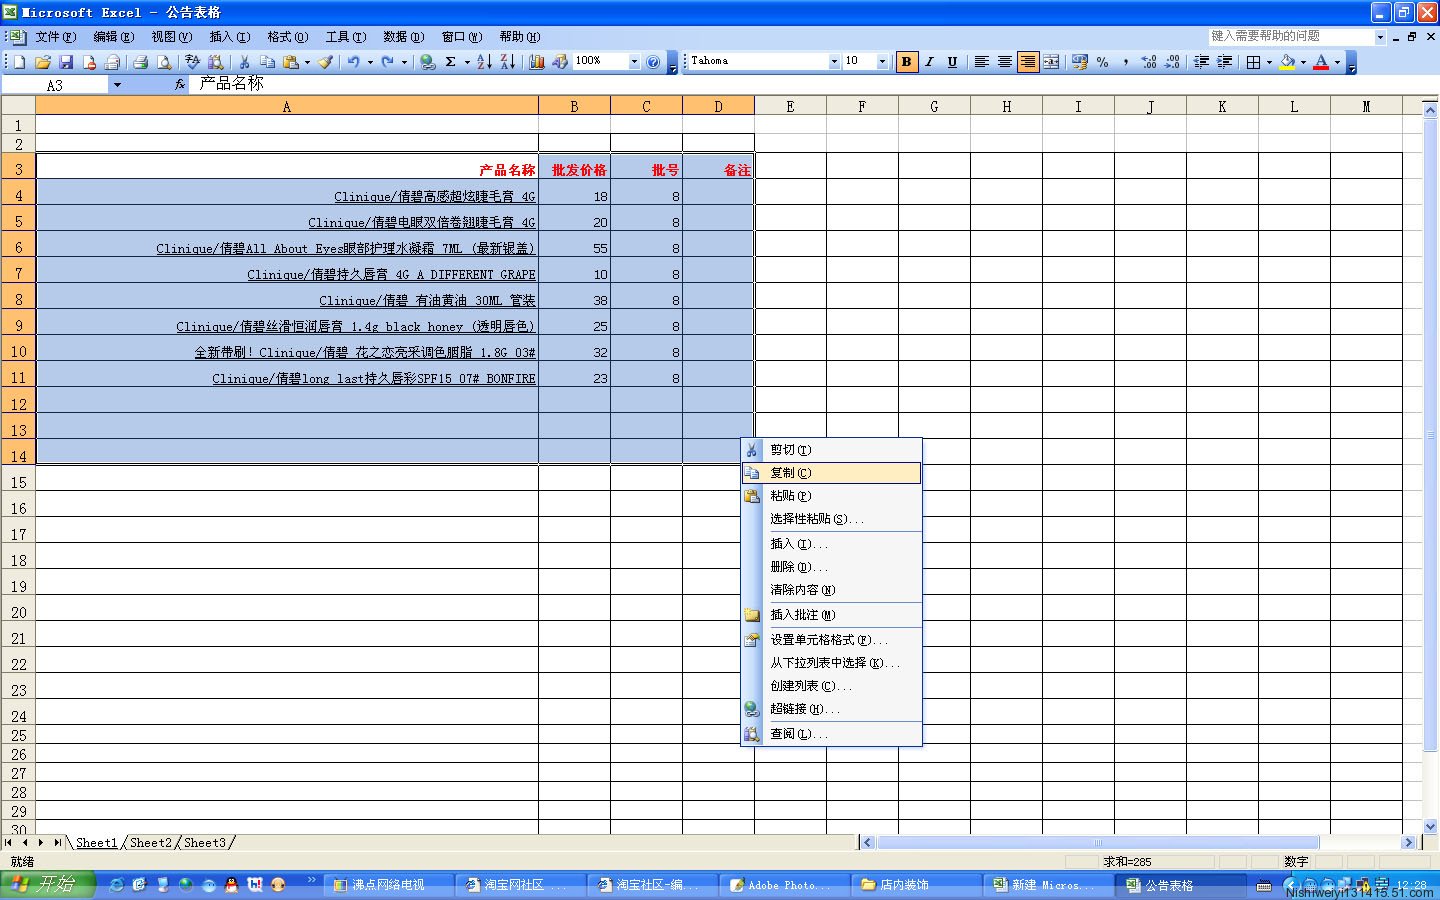This screenshot has height=900, width=1440.
Task: Click the help question input box
Action: click(1290, 36)
